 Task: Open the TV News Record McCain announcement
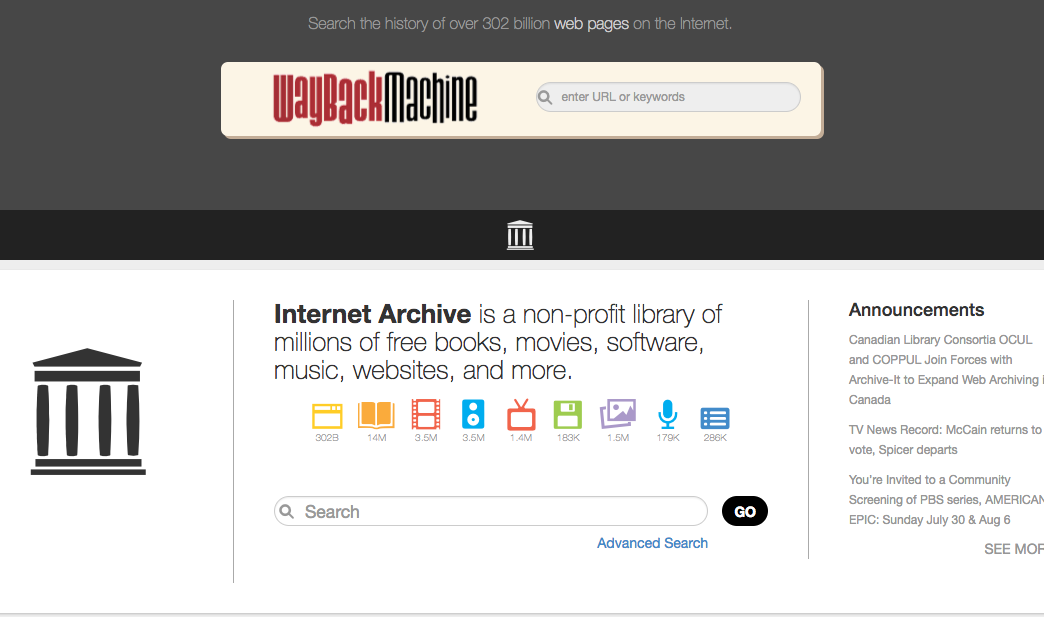point(946,439)
